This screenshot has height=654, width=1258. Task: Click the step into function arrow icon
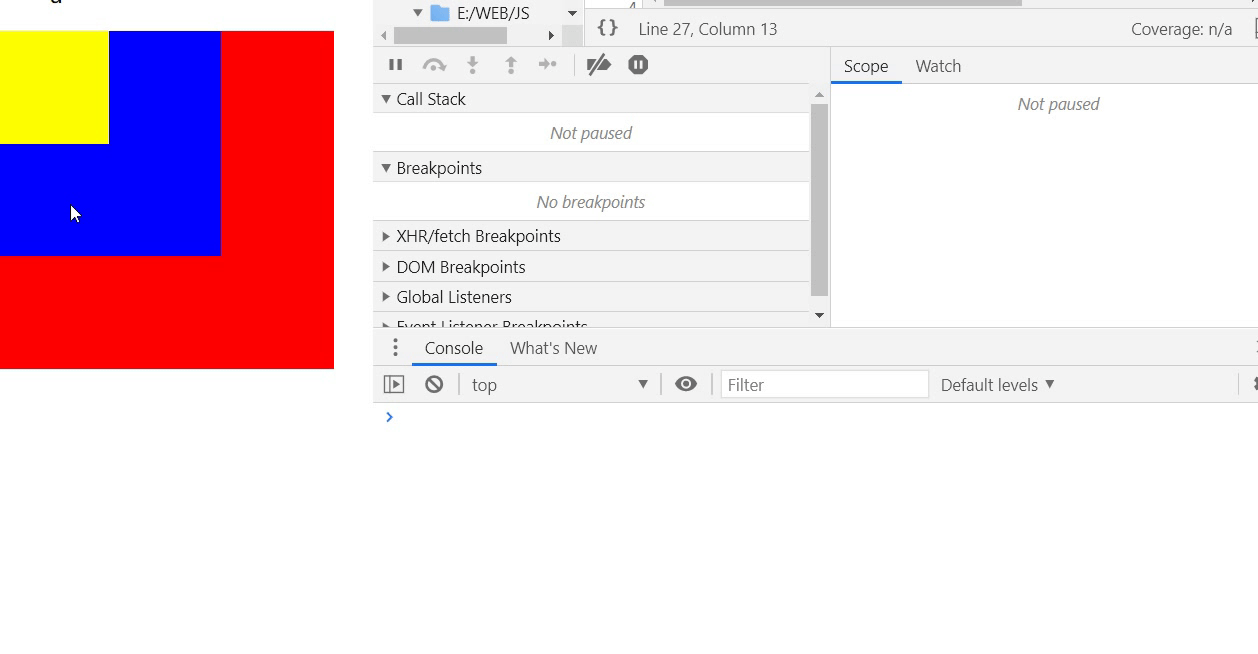point(473,65)
